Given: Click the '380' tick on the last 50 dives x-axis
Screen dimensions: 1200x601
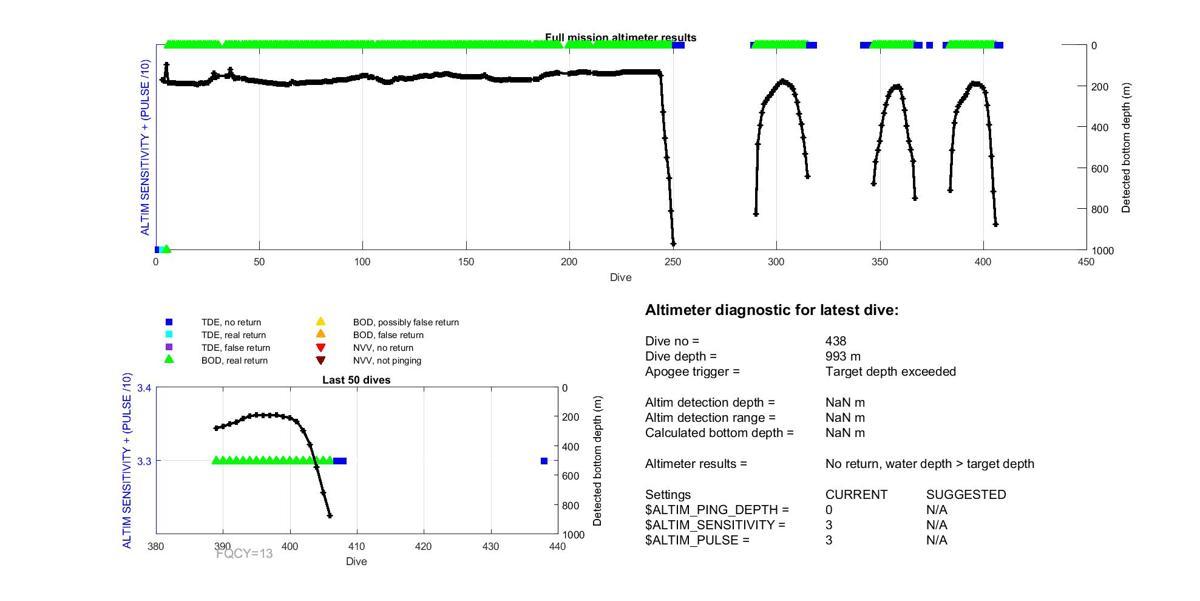Looking at the screenshot, I should click(156, 547).
